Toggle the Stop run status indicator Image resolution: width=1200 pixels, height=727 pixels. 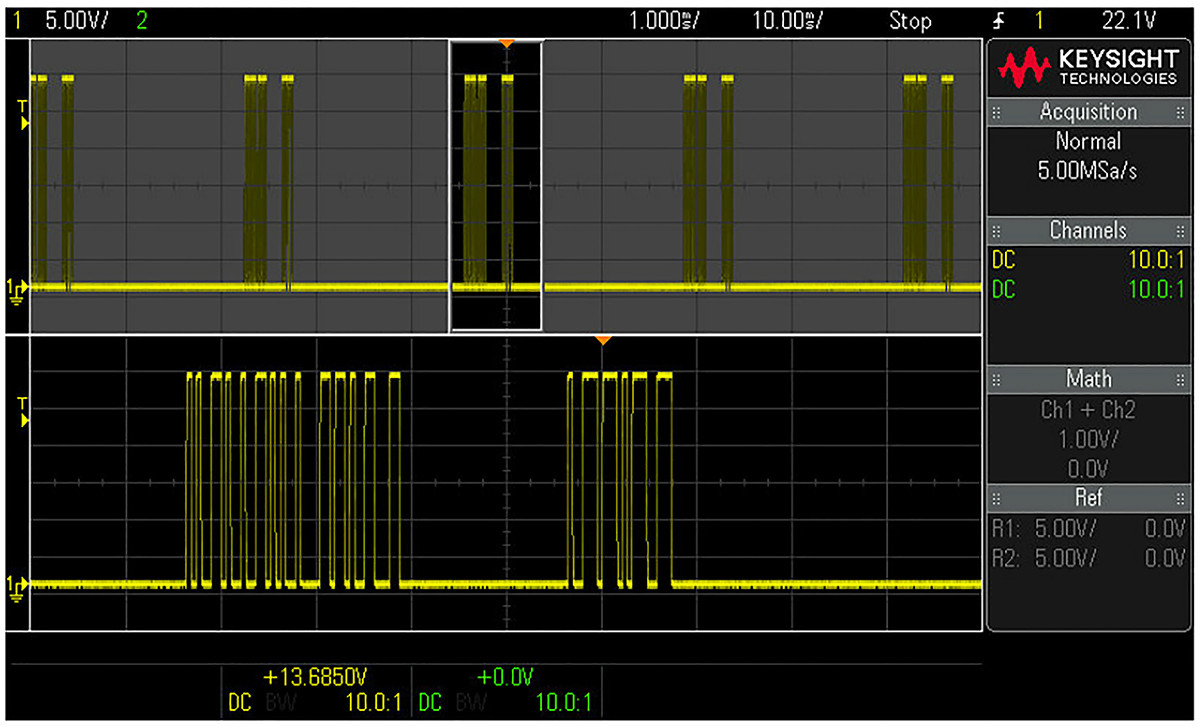tap(910, 21)
